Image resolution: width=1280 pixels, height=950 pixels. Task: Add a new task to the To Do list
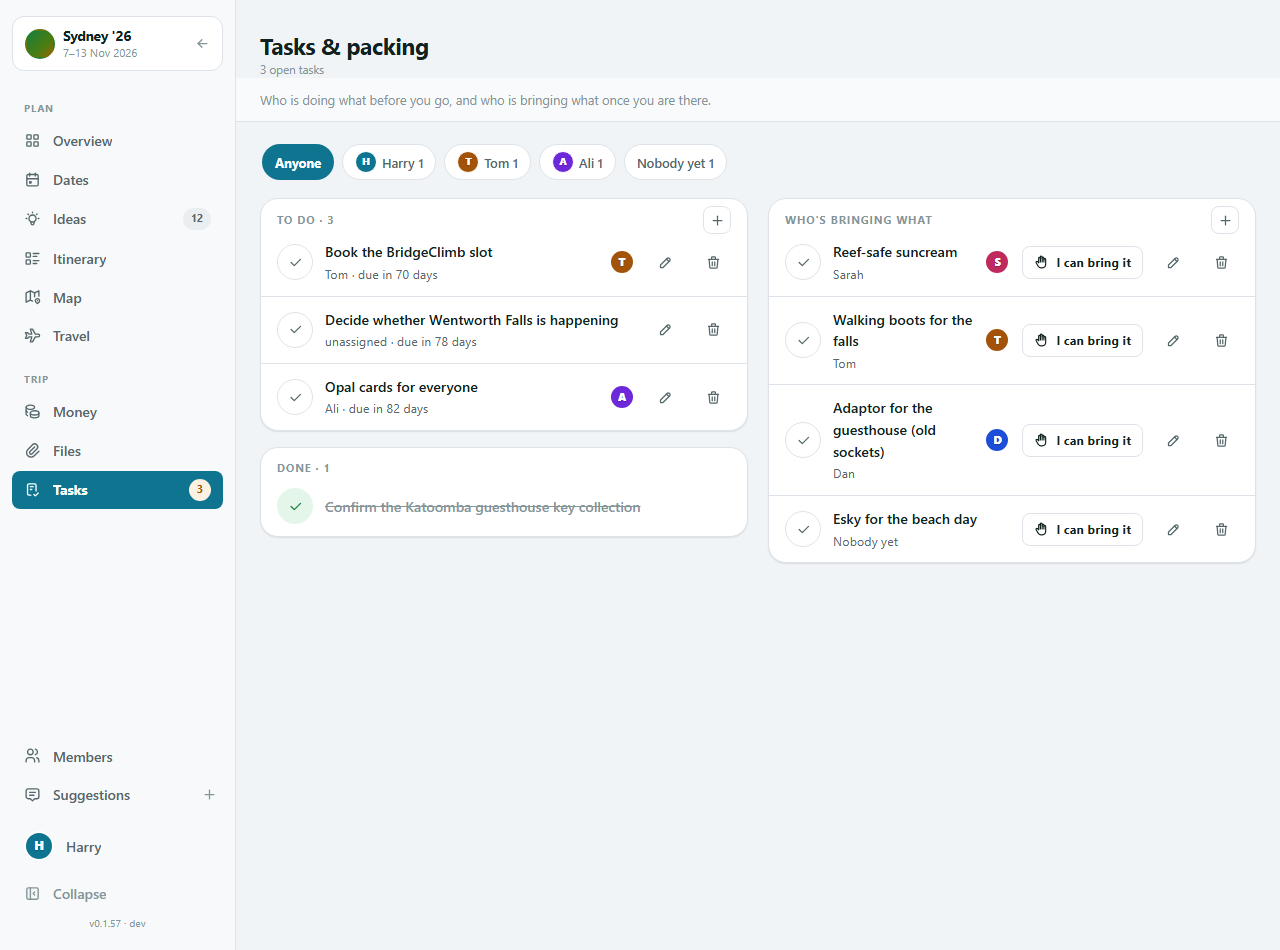click(717, 220)
